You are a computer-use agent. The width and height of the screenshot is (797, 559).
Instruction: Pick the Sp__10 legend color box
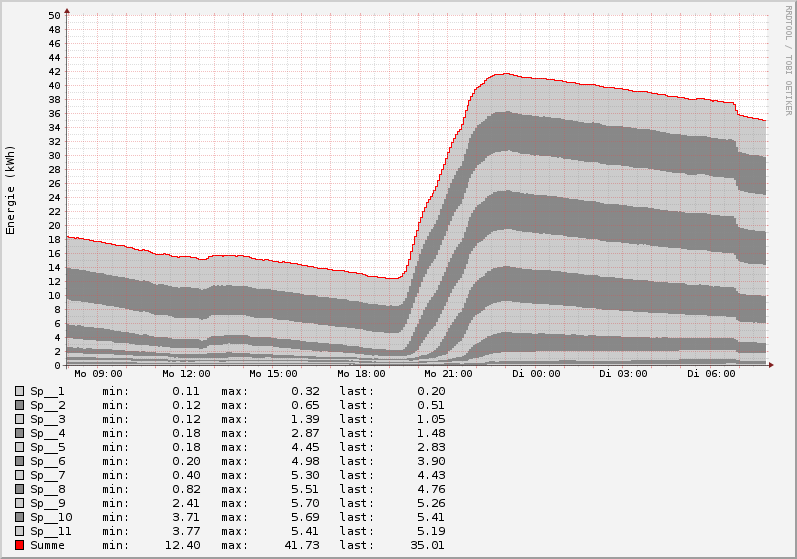(x=19, y=517)
